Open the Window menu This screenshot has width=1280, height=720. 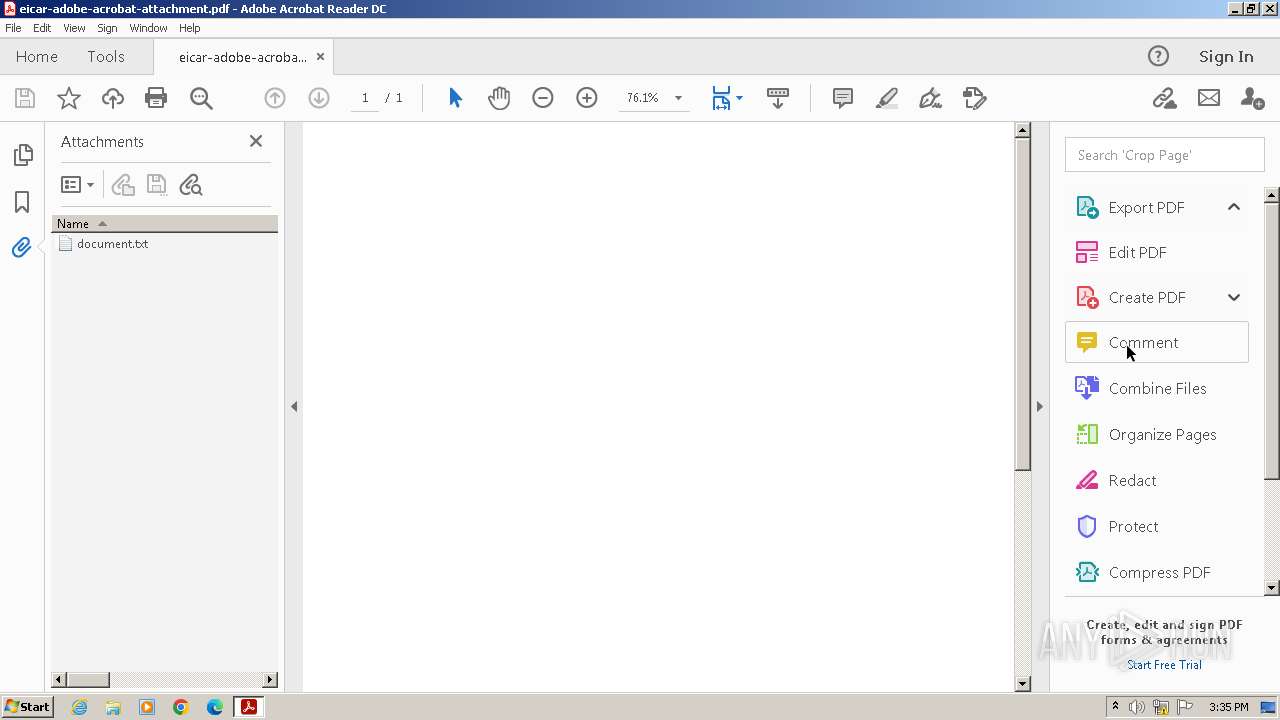pos(148,28)
